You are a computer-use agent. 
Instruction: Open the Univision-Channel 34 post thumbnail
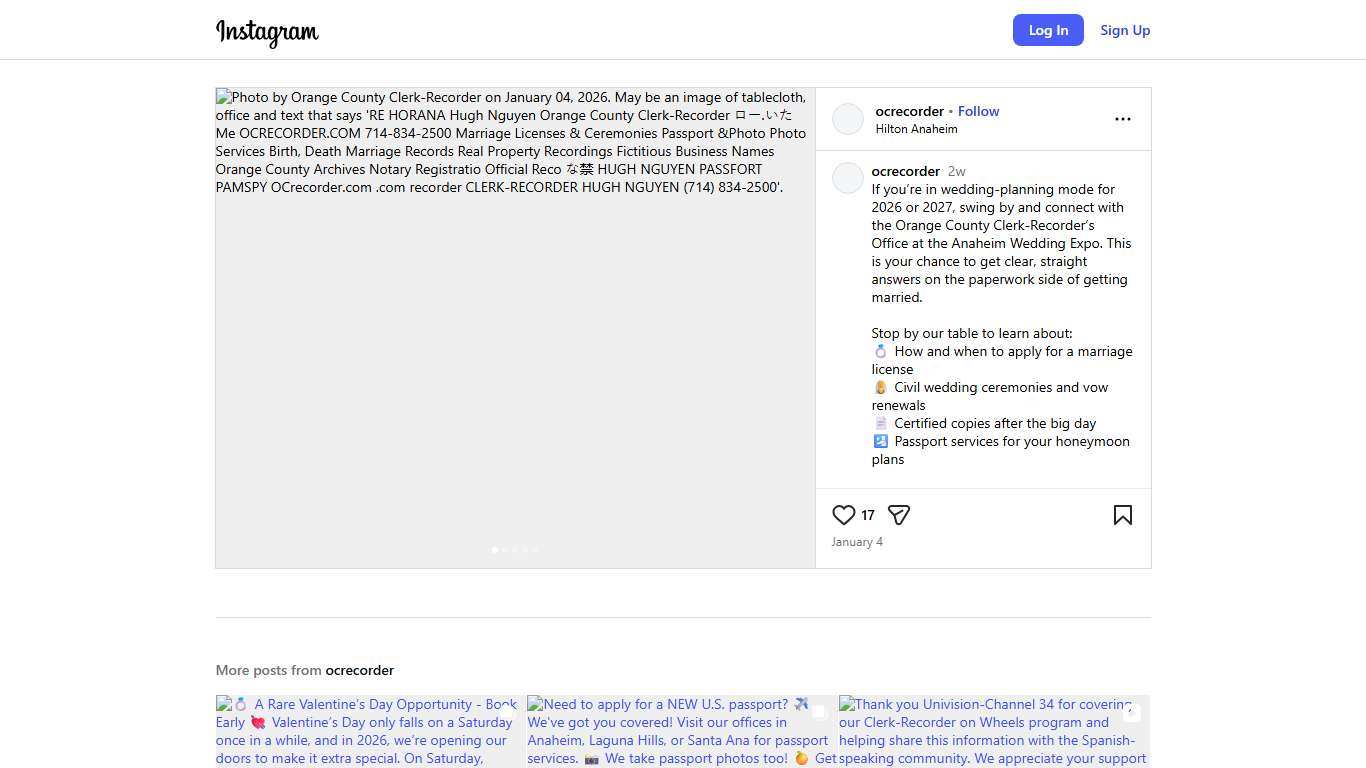coord(994,731)
